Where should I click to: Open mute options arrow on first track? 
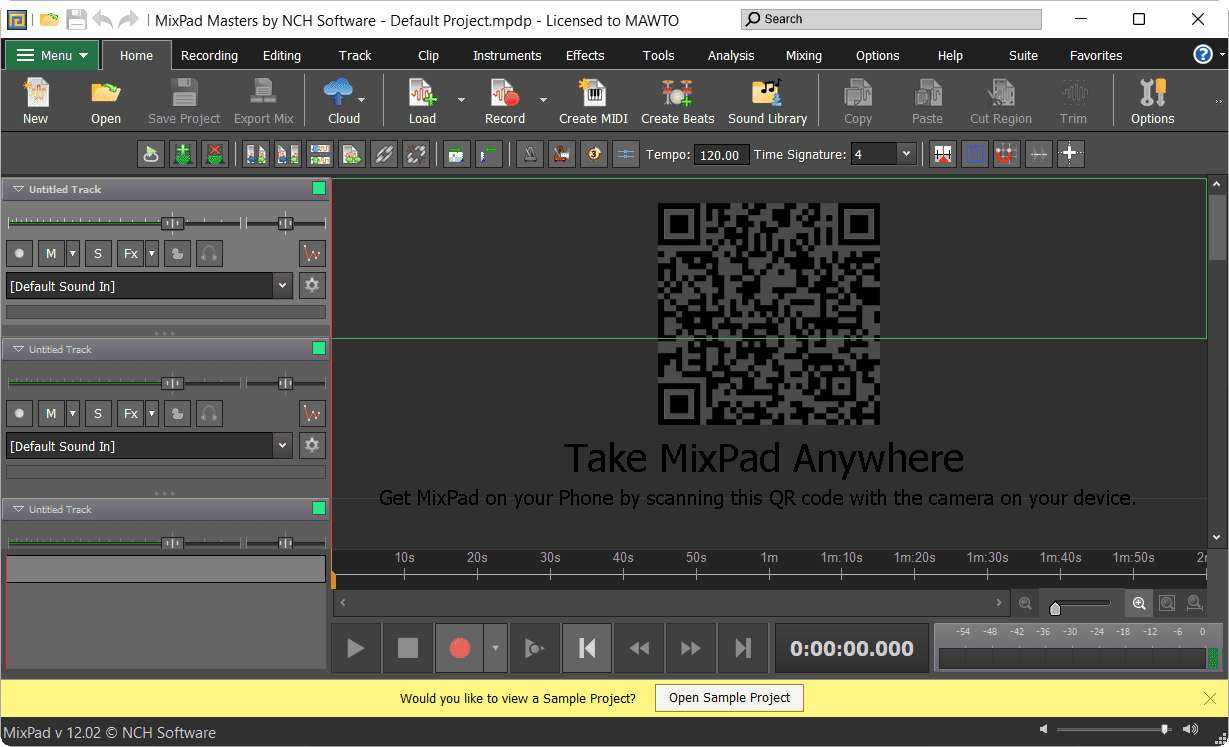pyautogui.click(x=72, y=253)
